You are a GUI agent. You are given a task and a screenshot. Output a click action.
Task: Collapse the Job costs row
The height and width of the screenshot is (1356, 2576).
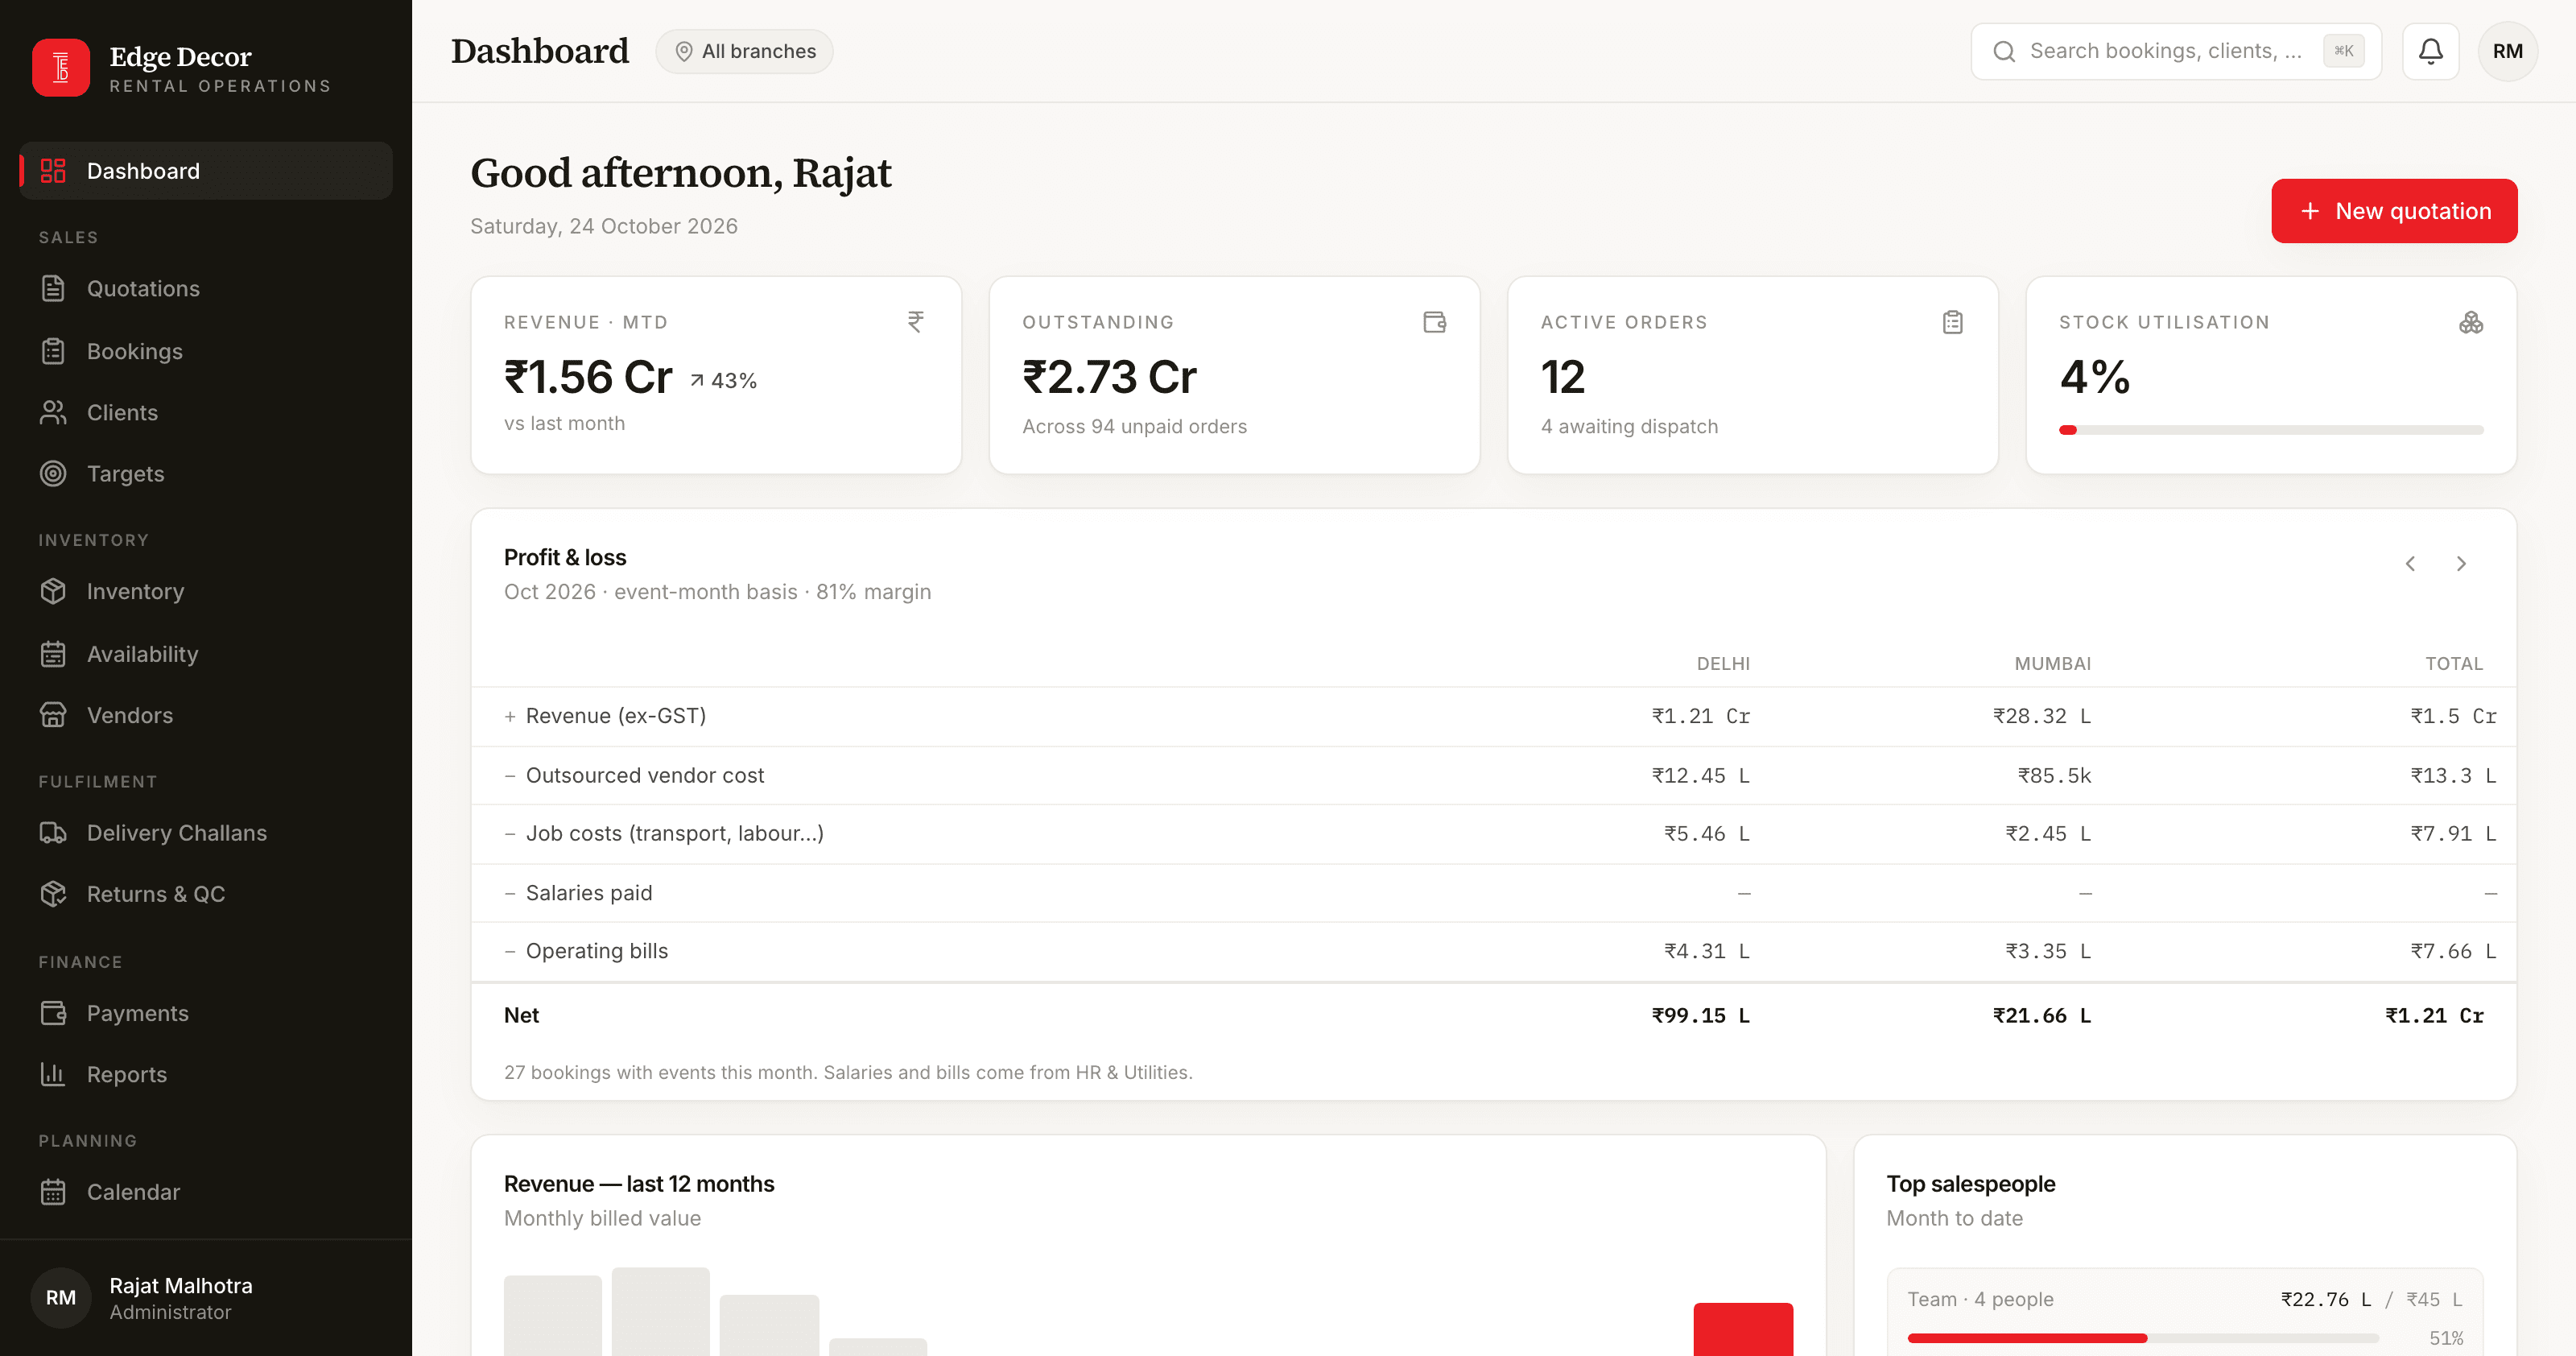tap(510, 834)
